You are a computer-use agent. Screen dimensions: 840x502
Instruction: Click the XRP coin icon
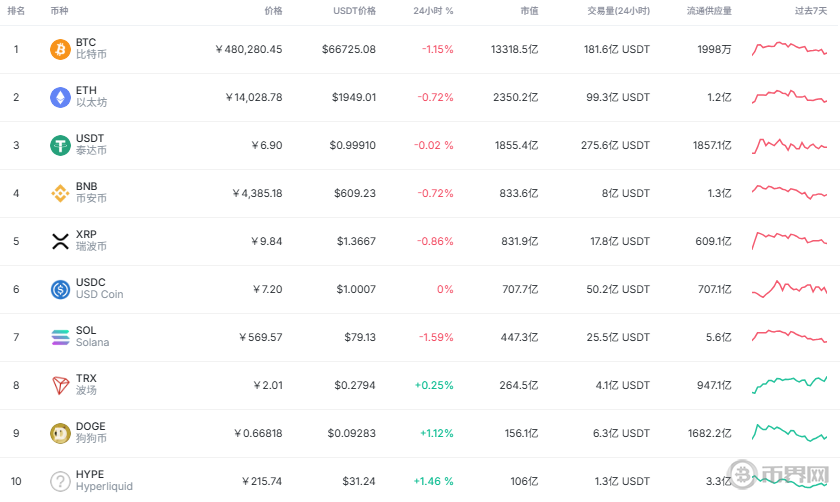61,241
